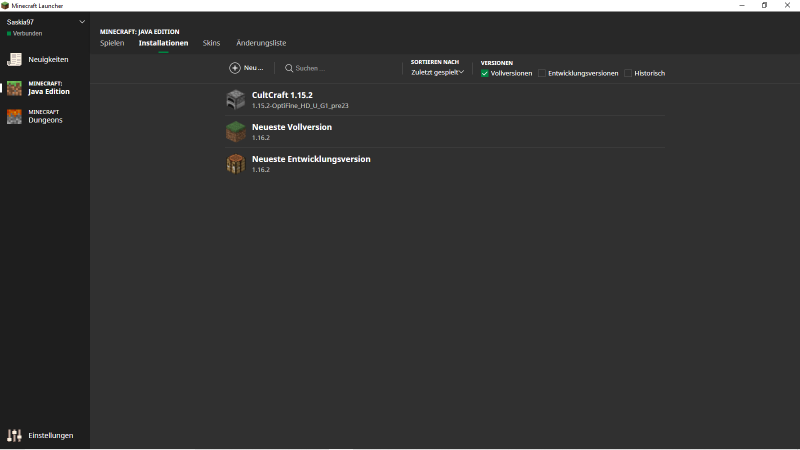Click the crafting table icon for Neueste Entwicklungsversion
The image size is (800, 450).
[x=235, y=164]
